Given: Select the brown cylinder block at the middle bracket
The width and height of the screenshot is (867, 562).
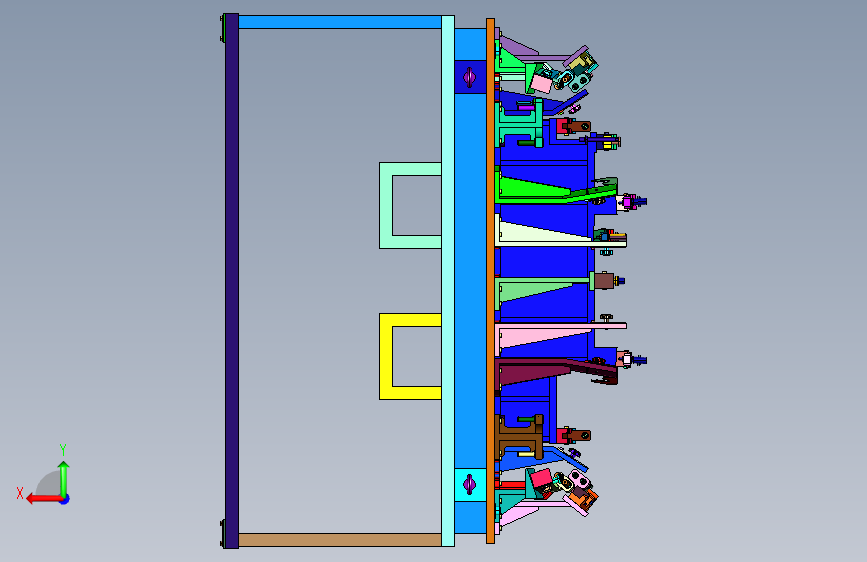Looking at the screenshot, I should (x=604, y=280).
